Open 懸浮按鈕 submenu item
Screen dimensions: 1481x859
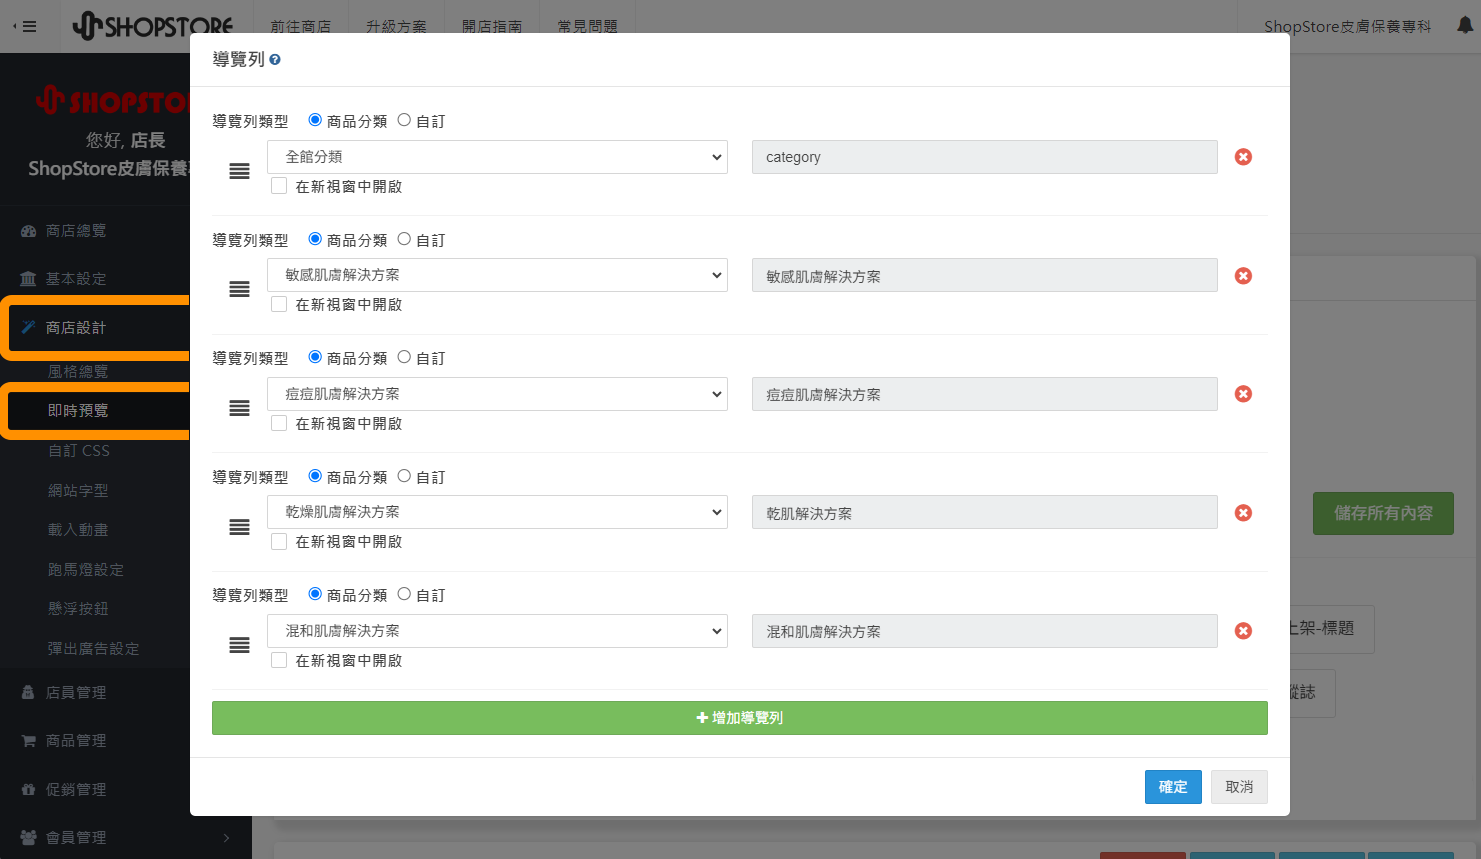78,609
